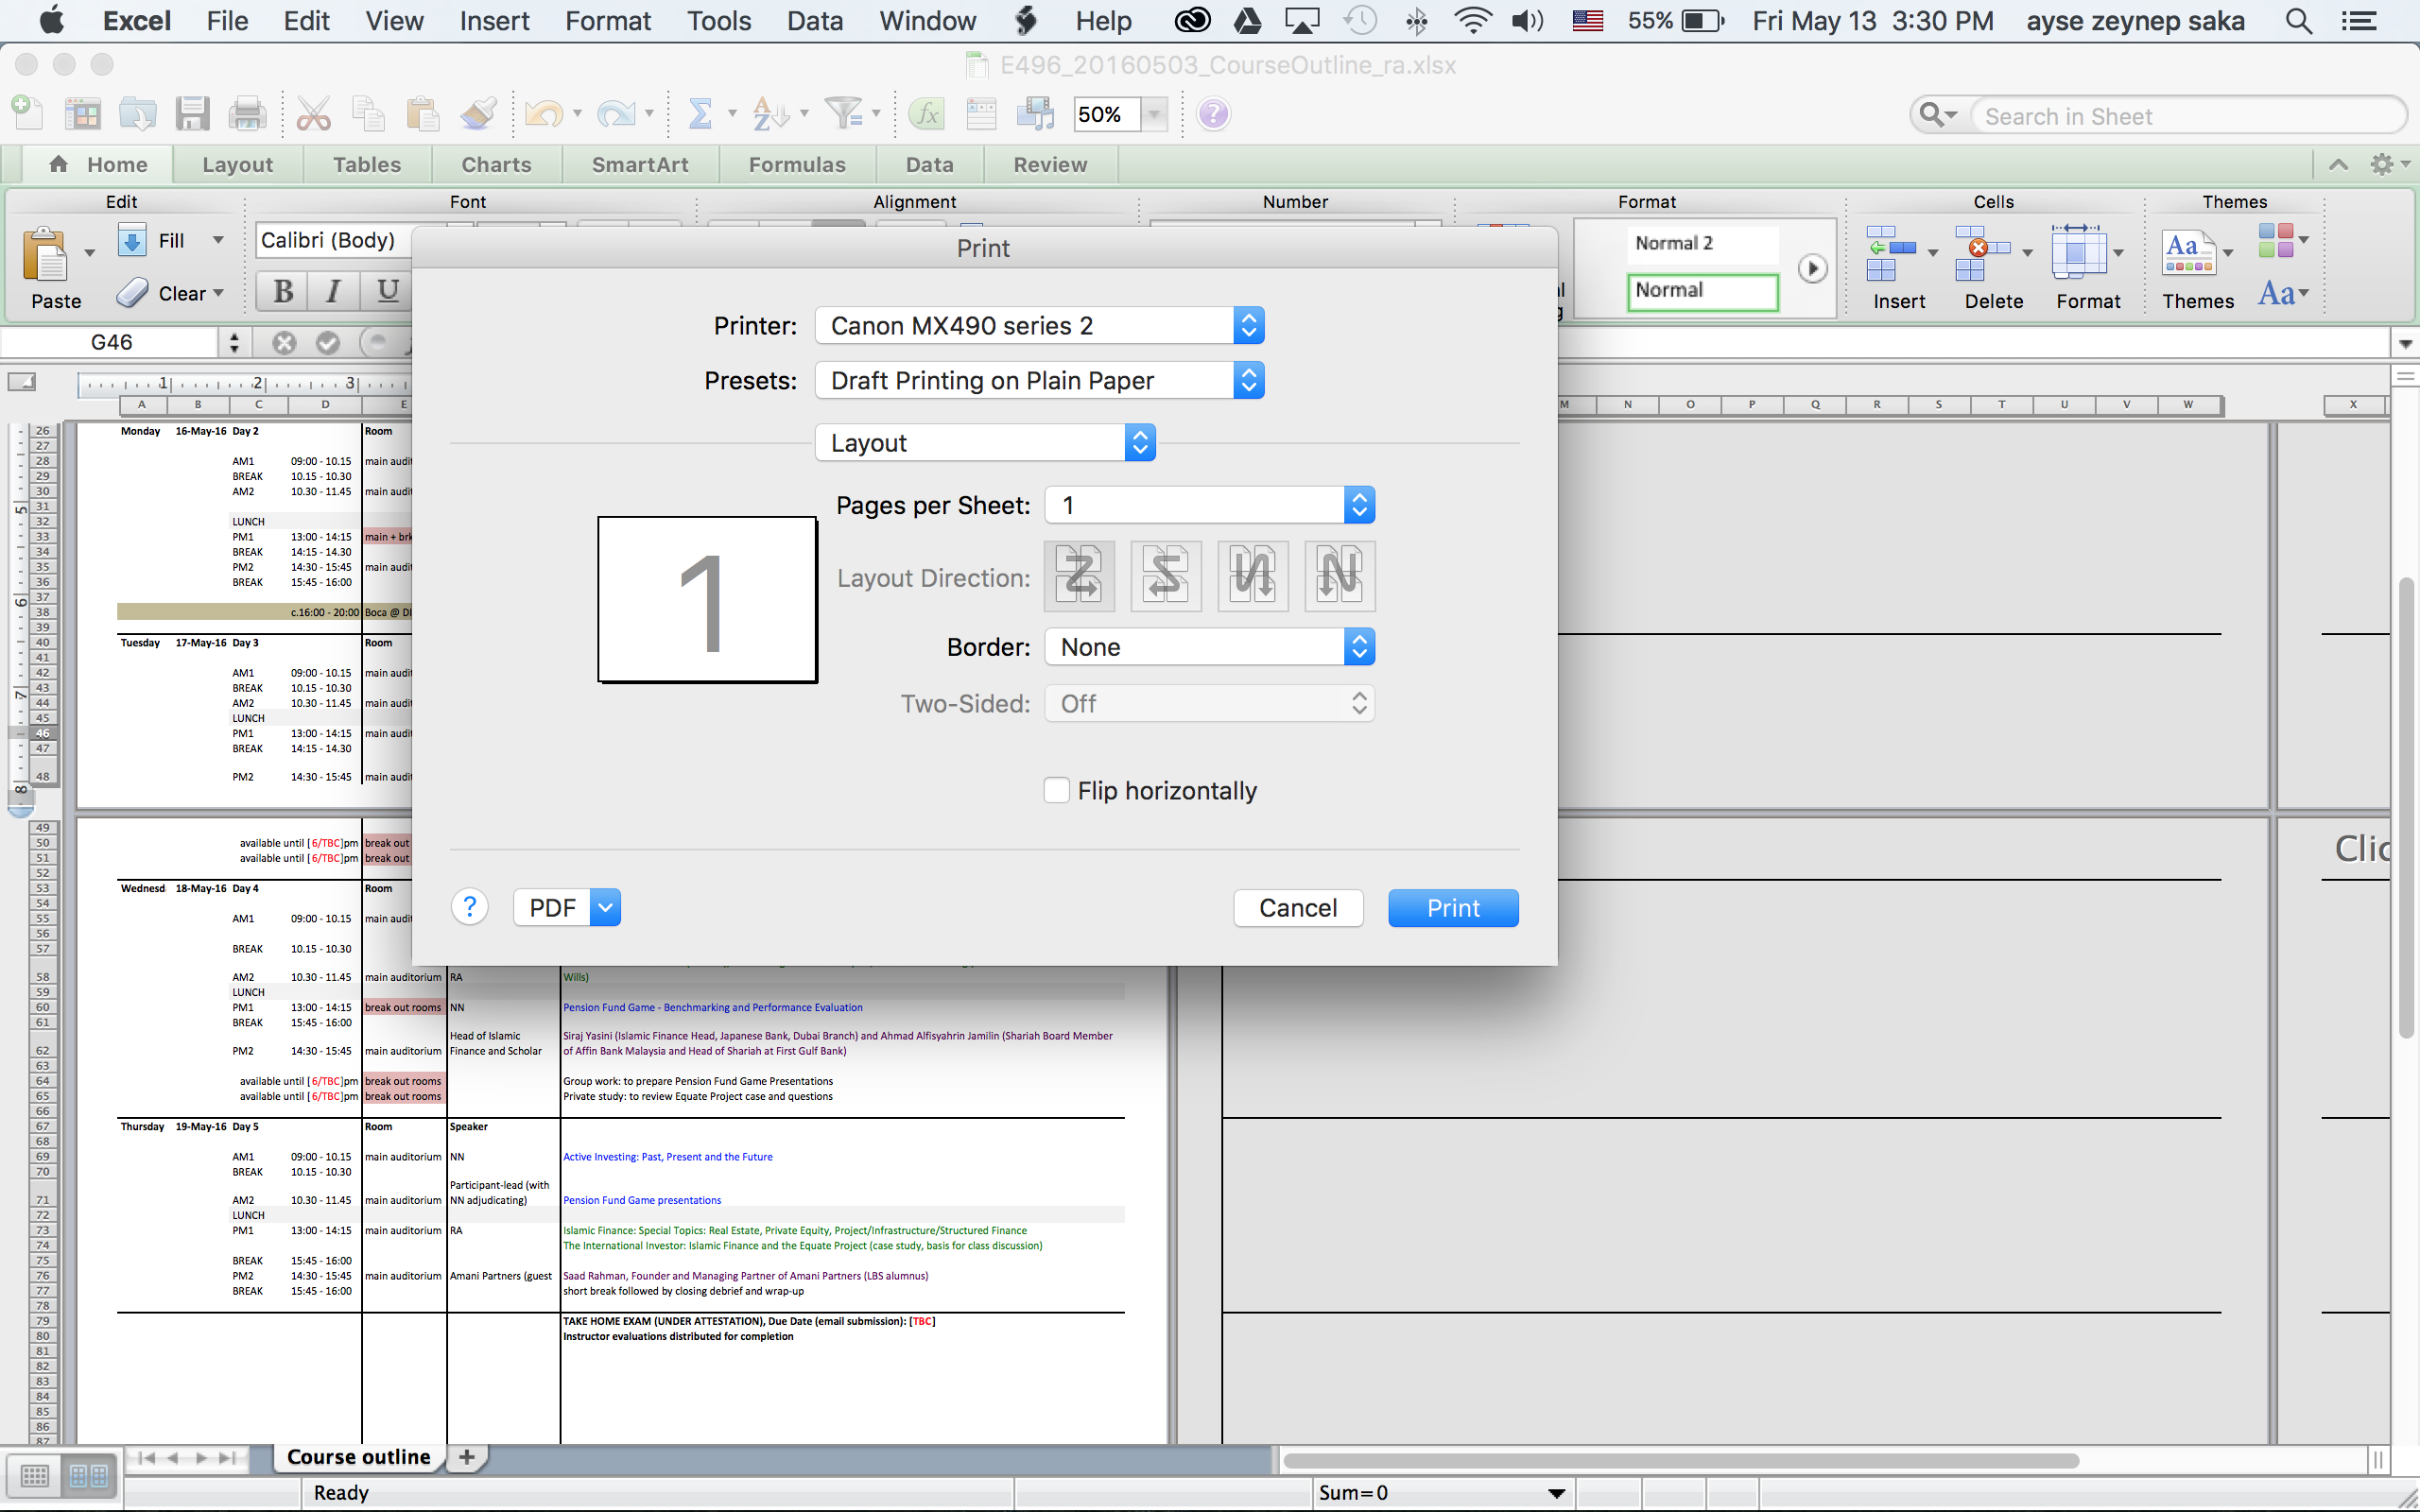The width and height of the screenshot is (2420, 1512).
Task: Click the Cut scissors icon
Action: pos(313,114)
